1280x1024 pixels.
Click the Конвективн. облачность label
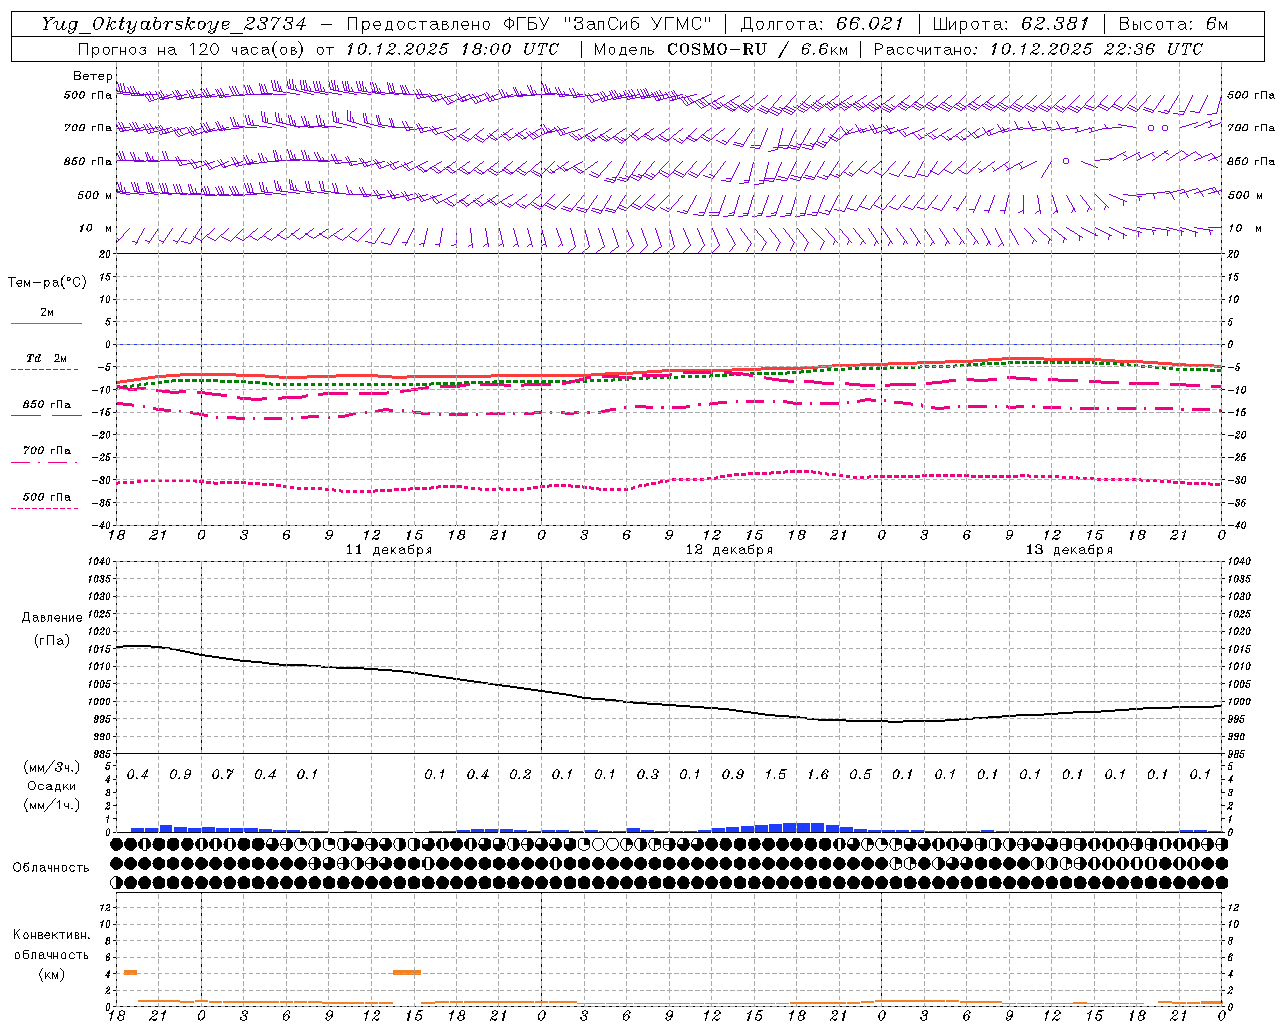pos(51,945)
